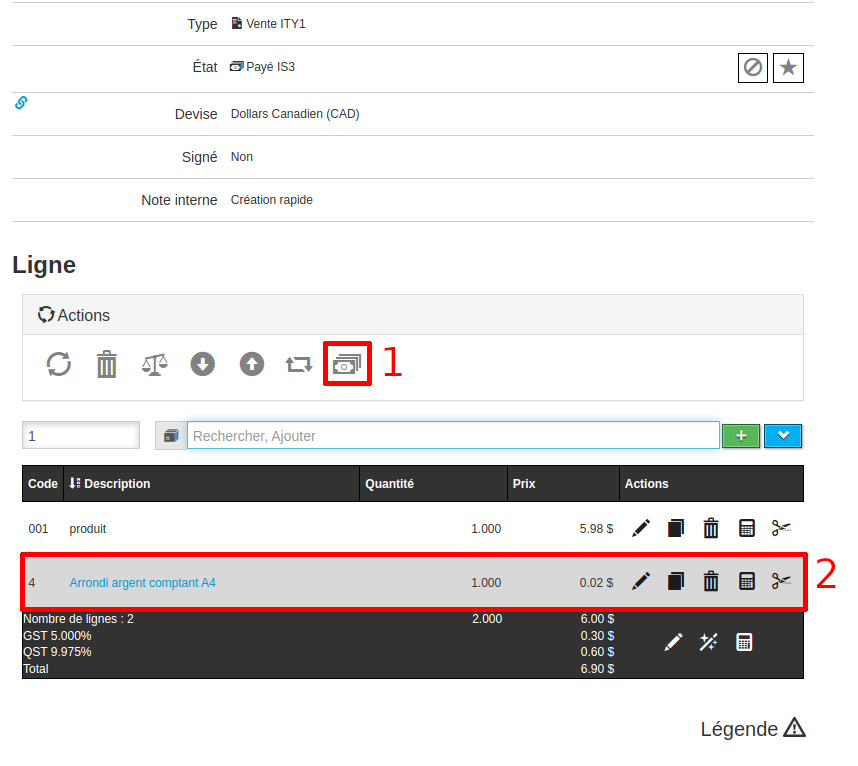Click the green plus add button
This screenshot has height=766, width=858.
click(x=741, y=436)
